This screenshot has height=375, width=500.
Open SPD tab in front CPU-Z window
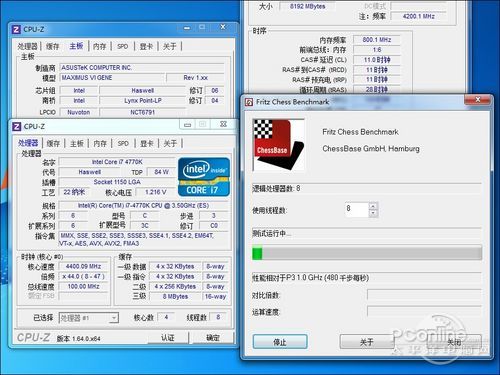point(123,144)
